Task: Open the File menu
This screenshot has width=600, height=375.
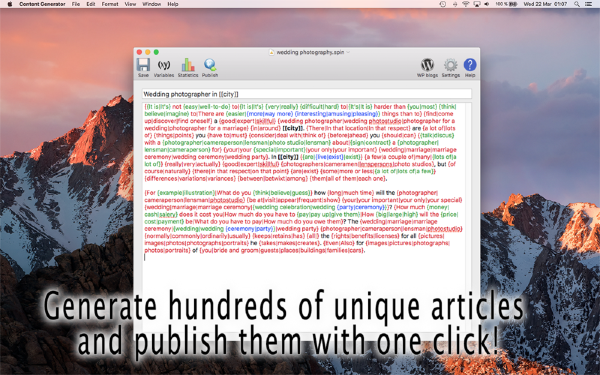Action: (76, 4)
